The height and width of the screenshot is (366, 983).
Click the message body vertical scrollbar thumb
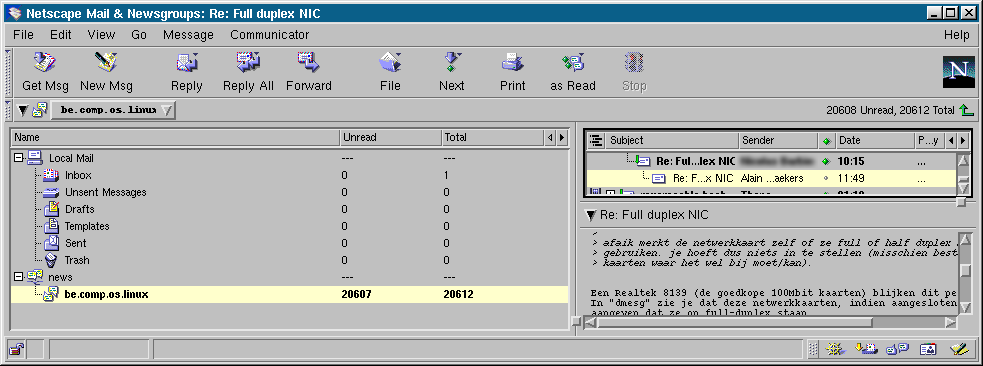[965, 270]
